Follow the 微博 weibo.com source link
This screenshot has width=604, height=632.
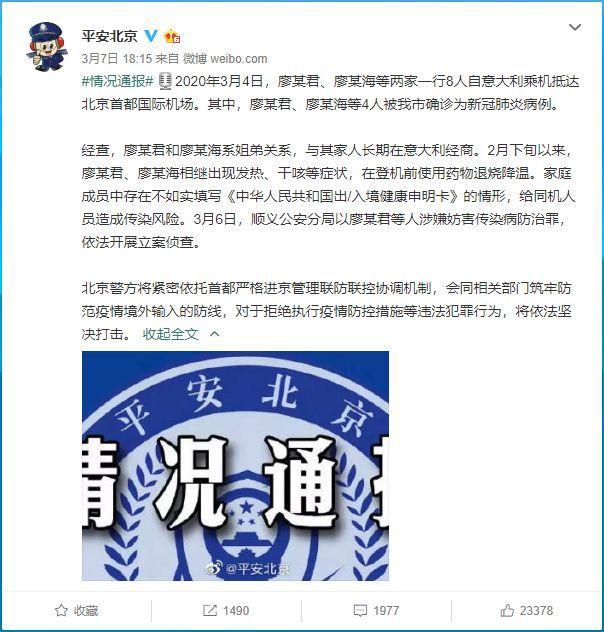pos(225,59)
